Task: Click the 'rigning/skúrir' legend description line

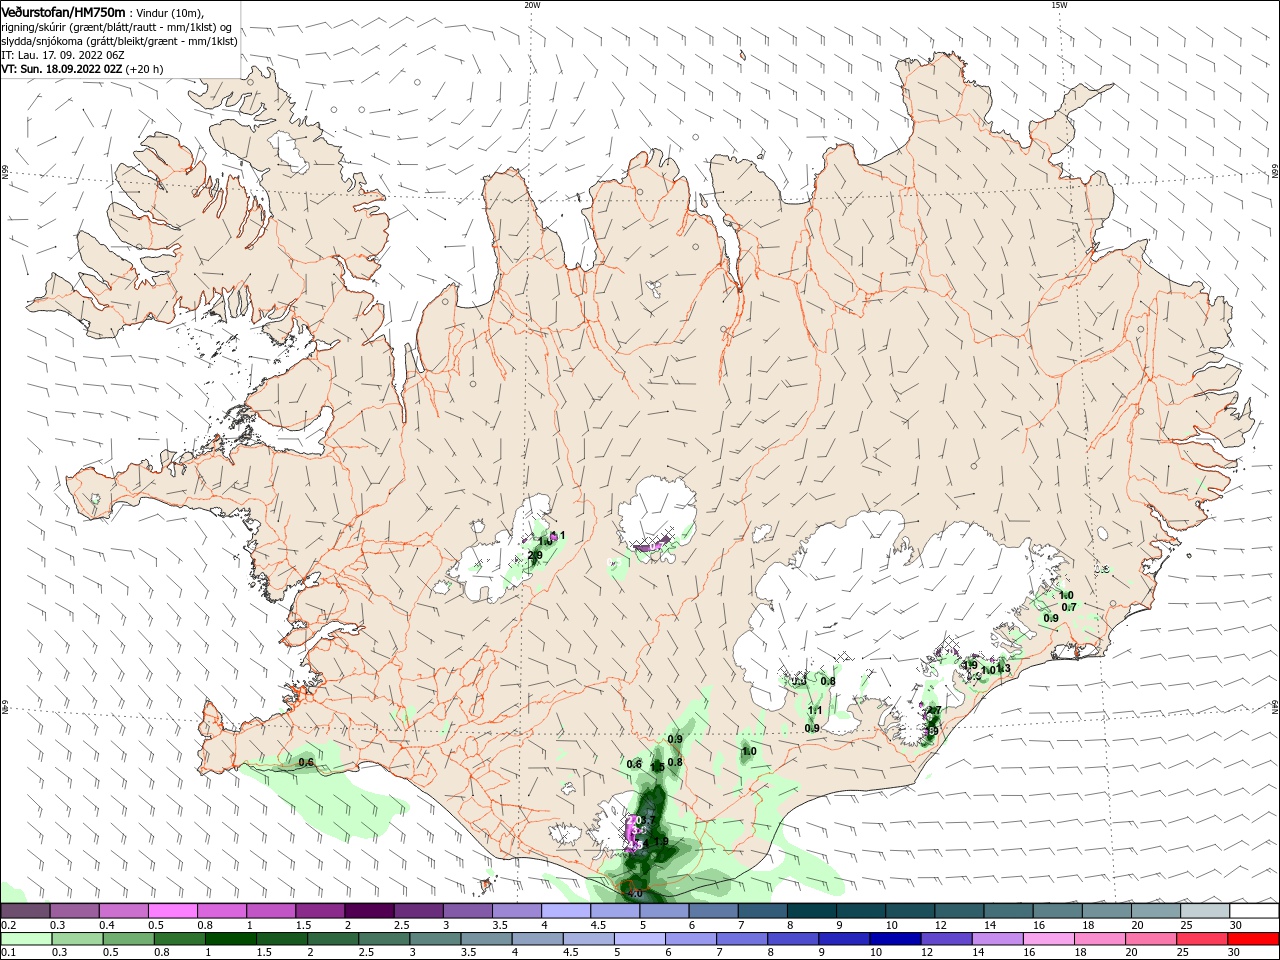Action: (116, 27)
